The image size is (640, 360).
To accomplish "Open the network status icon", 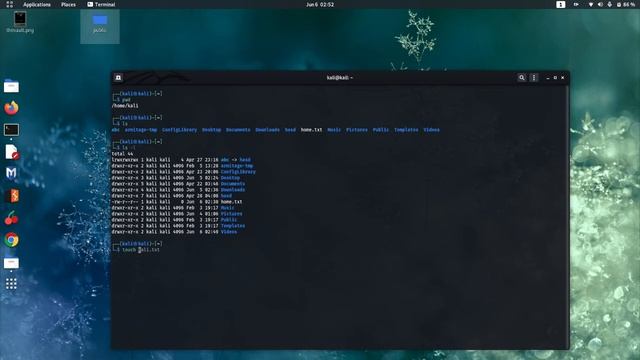I will 590,4.
